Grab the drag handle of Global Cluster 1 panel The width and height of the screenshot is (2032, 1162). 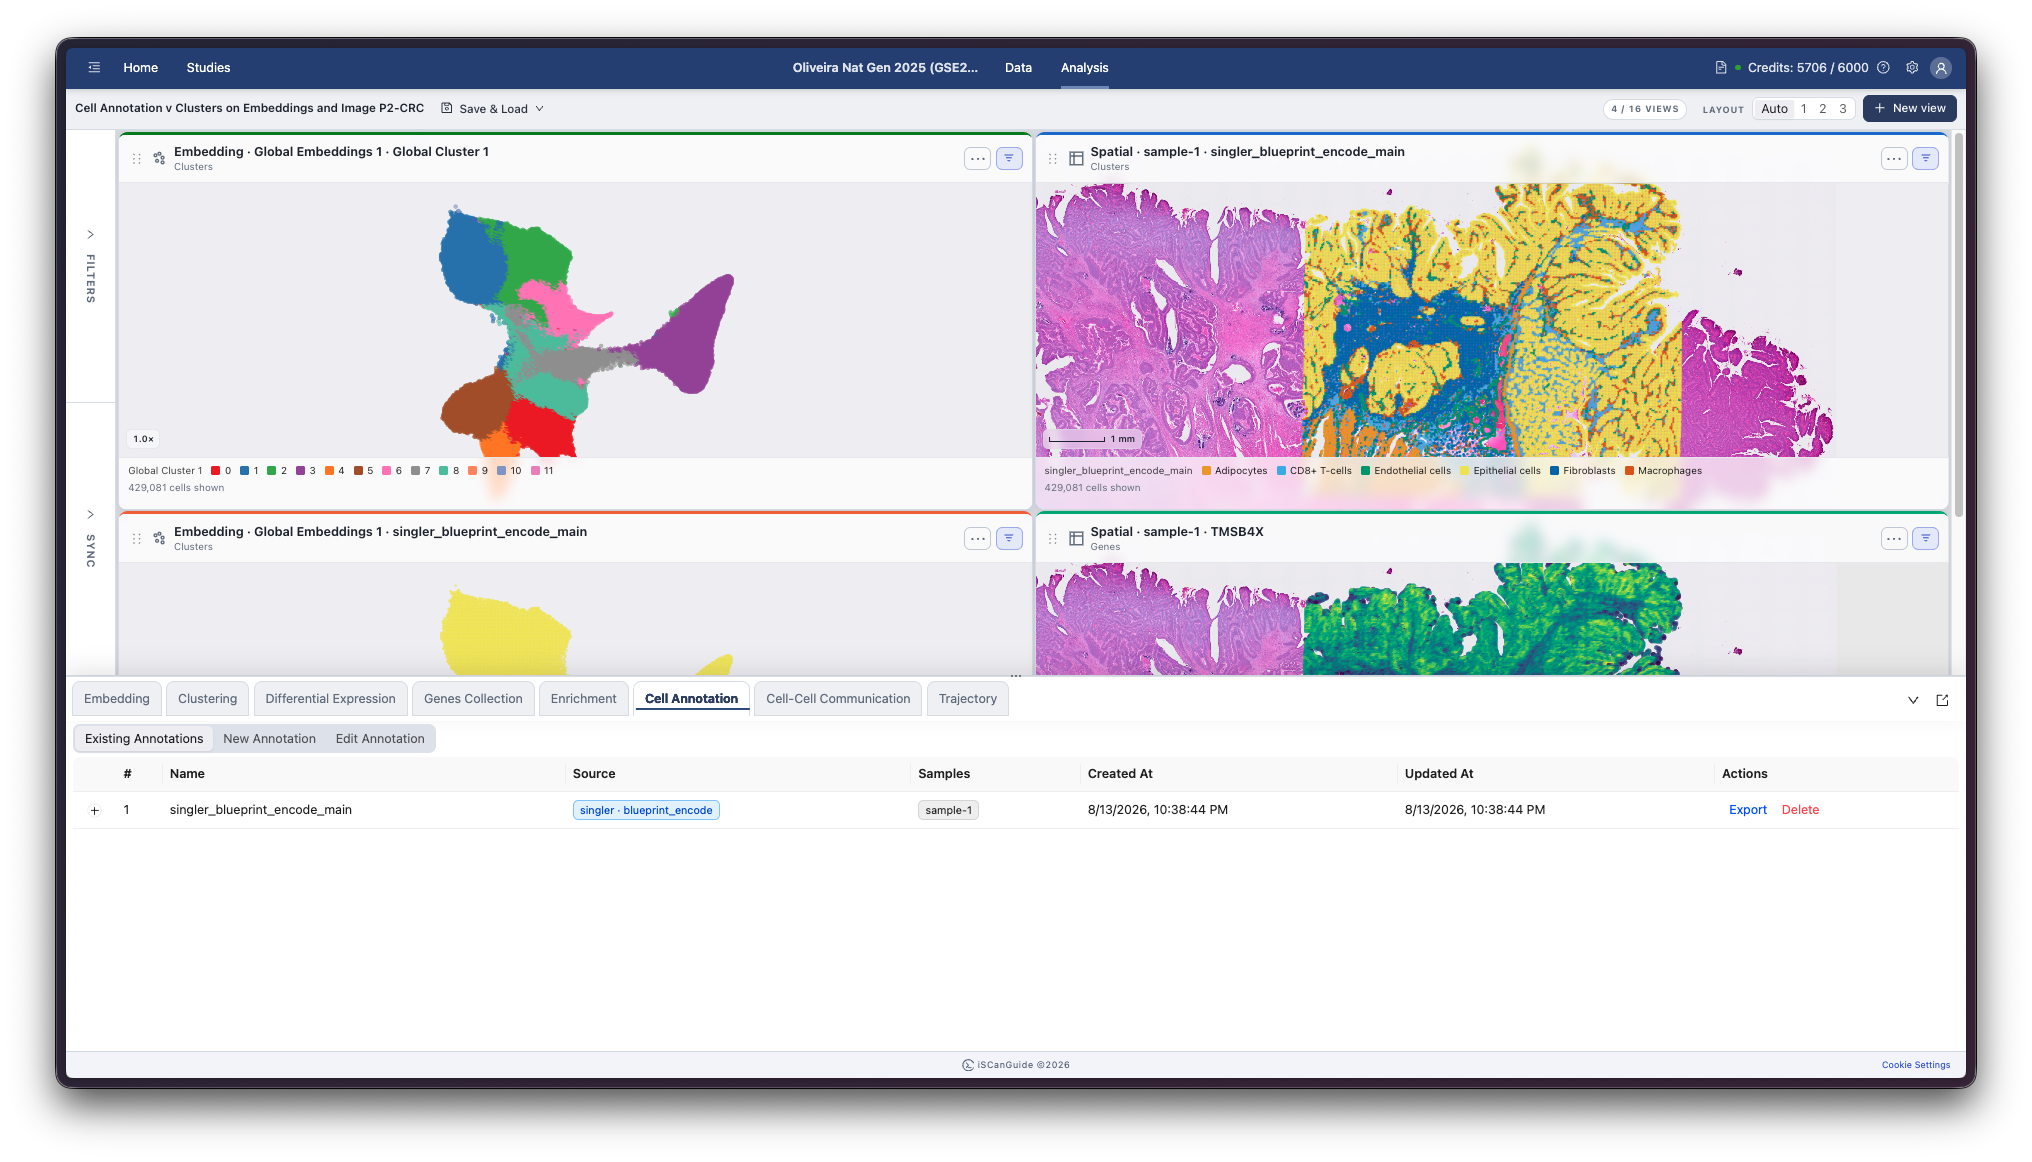pos(137,158)
